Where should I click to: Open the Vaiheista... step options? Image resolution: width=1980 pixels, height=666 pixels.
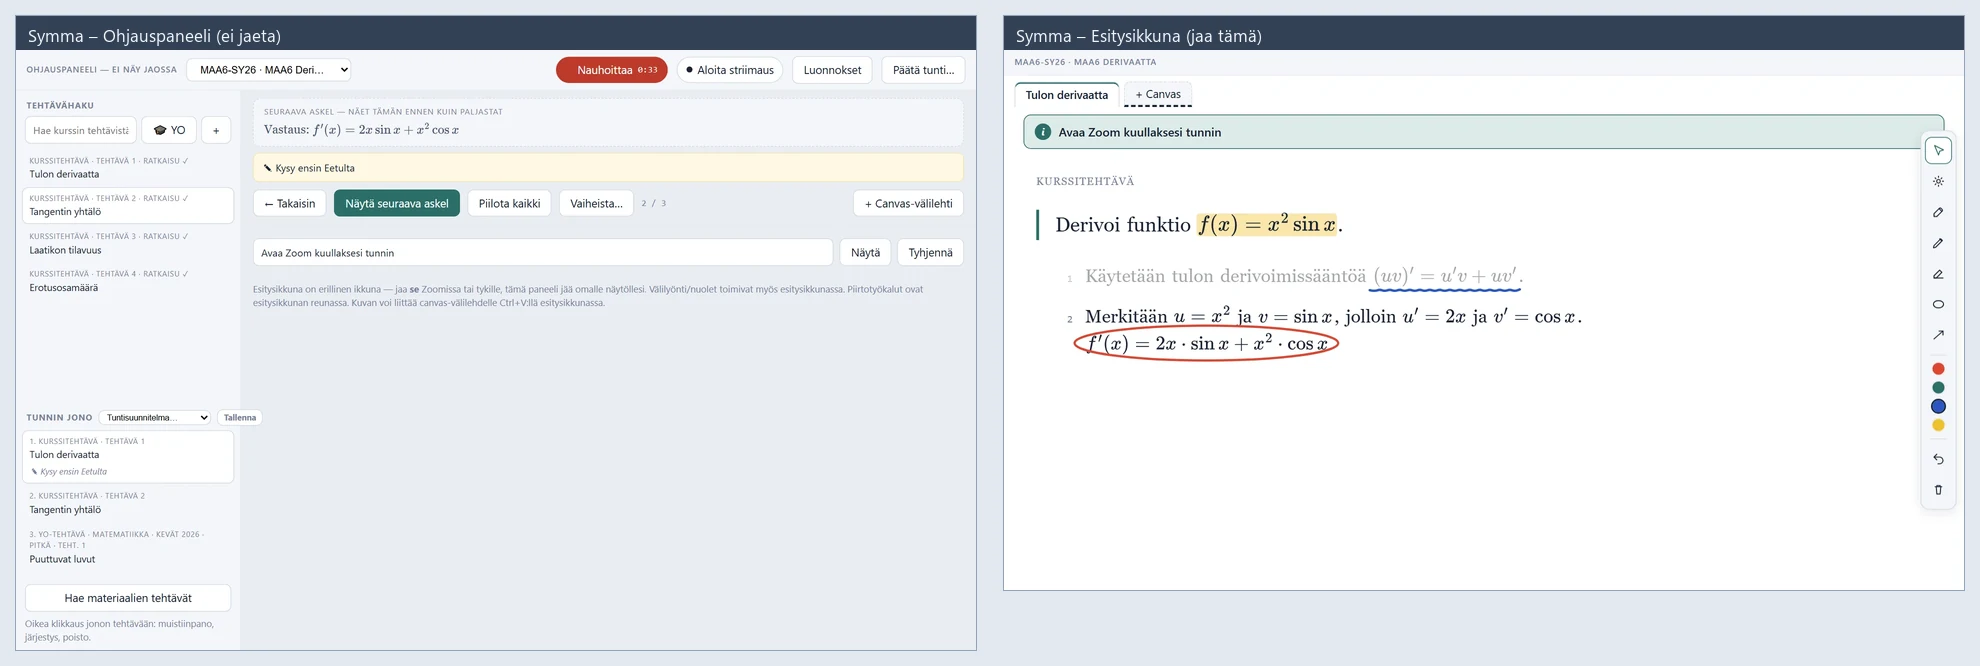pyautogui.click(x=596, y=203)
